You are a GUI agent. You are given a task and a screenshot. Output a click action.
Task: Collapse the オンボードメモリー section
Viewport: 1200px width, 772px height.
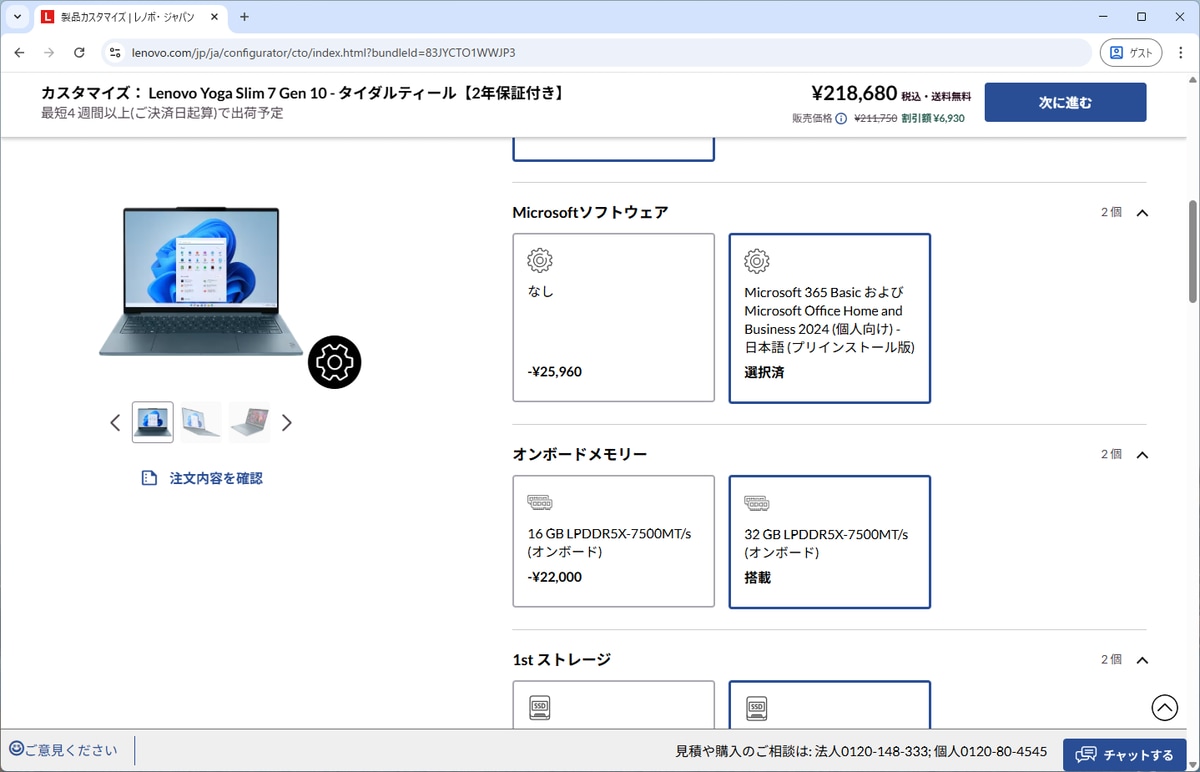click(x=1141, y=454)
